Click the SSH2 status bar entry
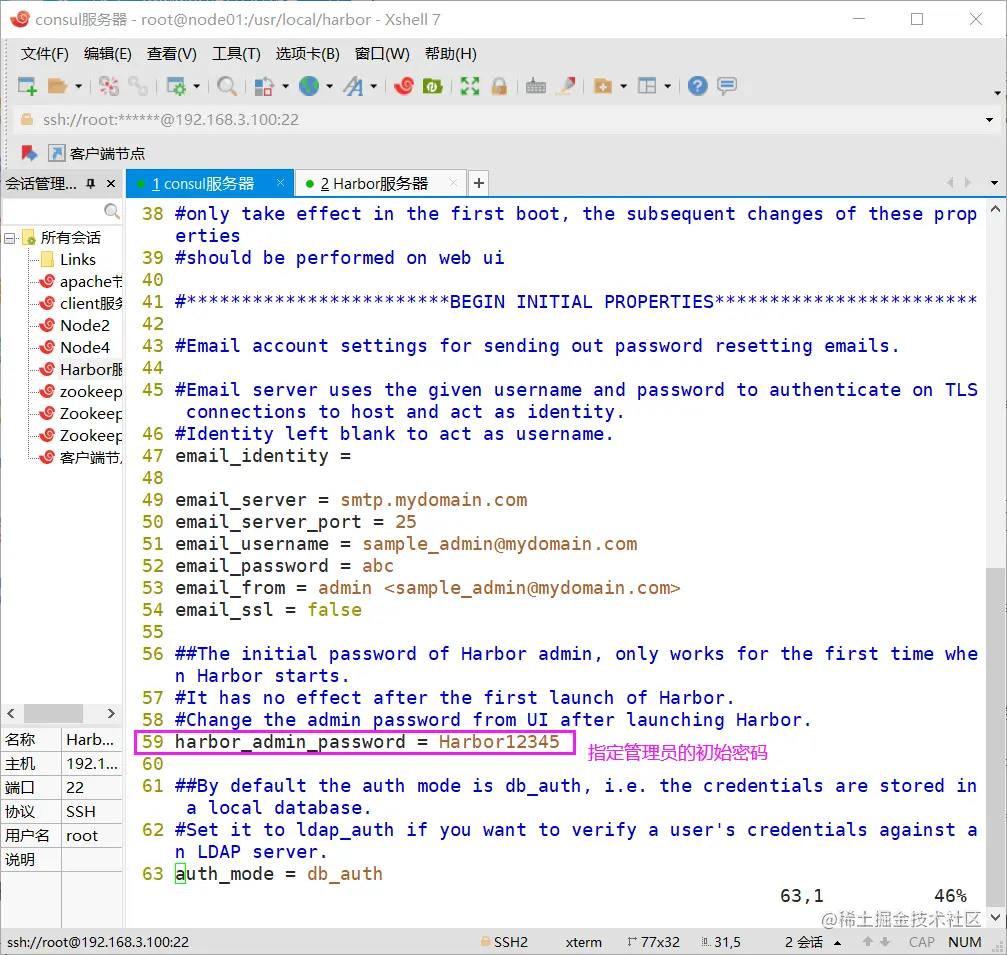This screenshot has width=1007, height=955. click(504, 942)
